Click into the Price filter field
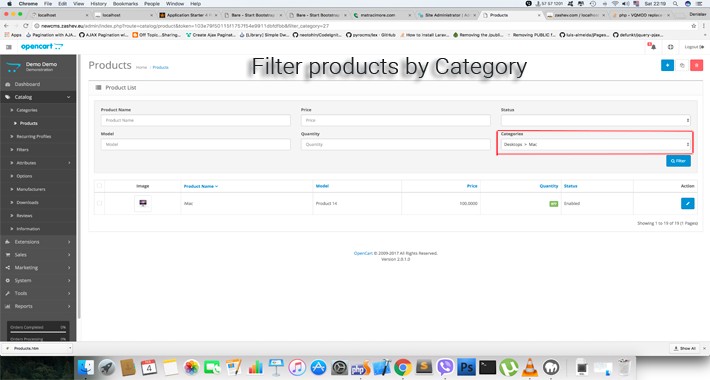 [x=396, y=120]
